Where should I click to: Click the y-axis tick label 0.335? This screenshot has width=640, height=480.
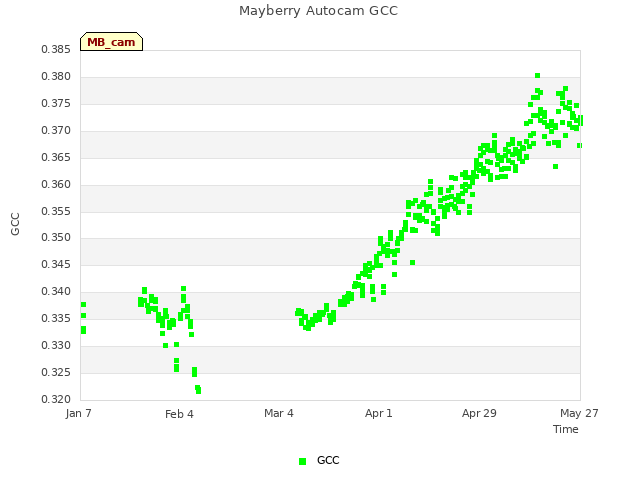click(56, 318)
